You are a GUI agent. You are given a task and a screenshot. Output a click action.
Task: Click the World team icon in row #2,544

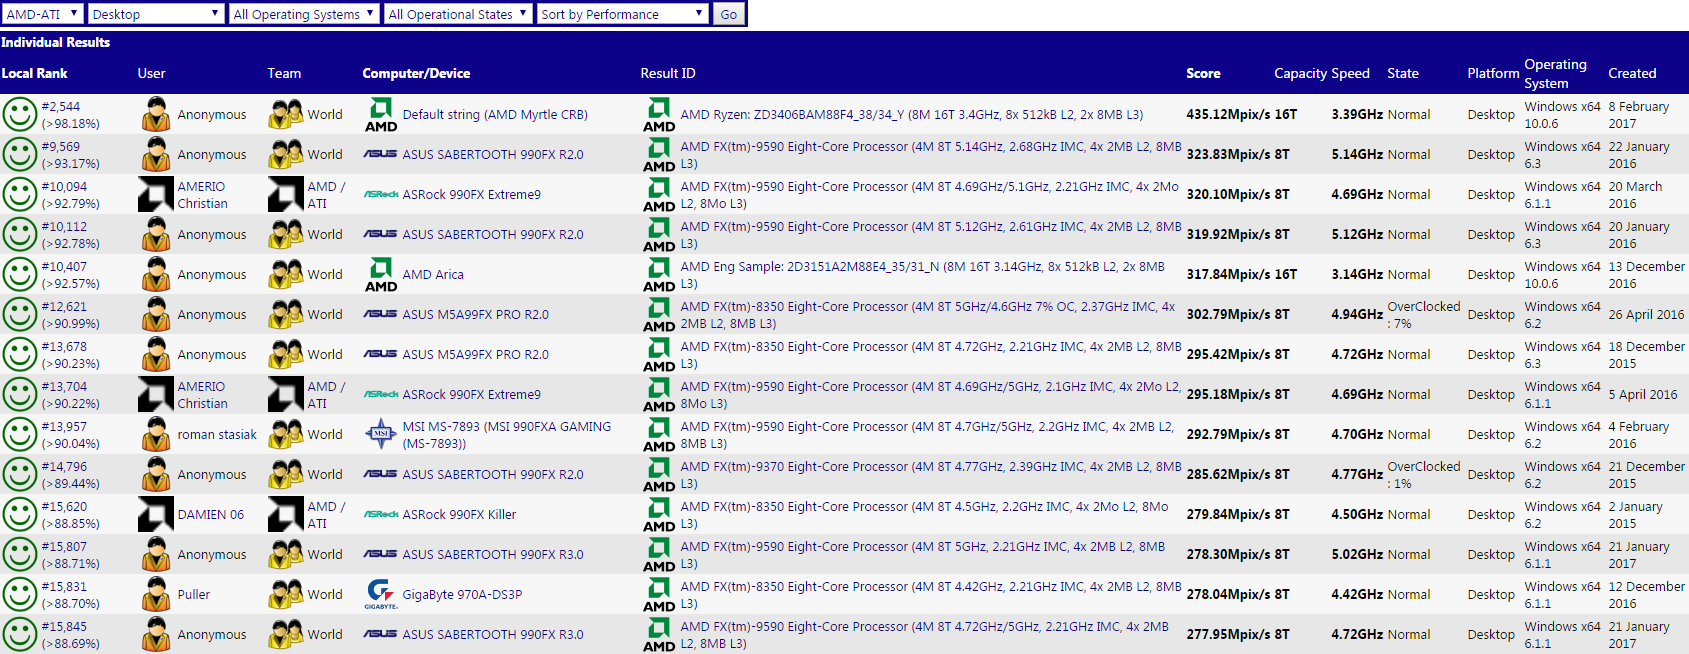(286, 114)
